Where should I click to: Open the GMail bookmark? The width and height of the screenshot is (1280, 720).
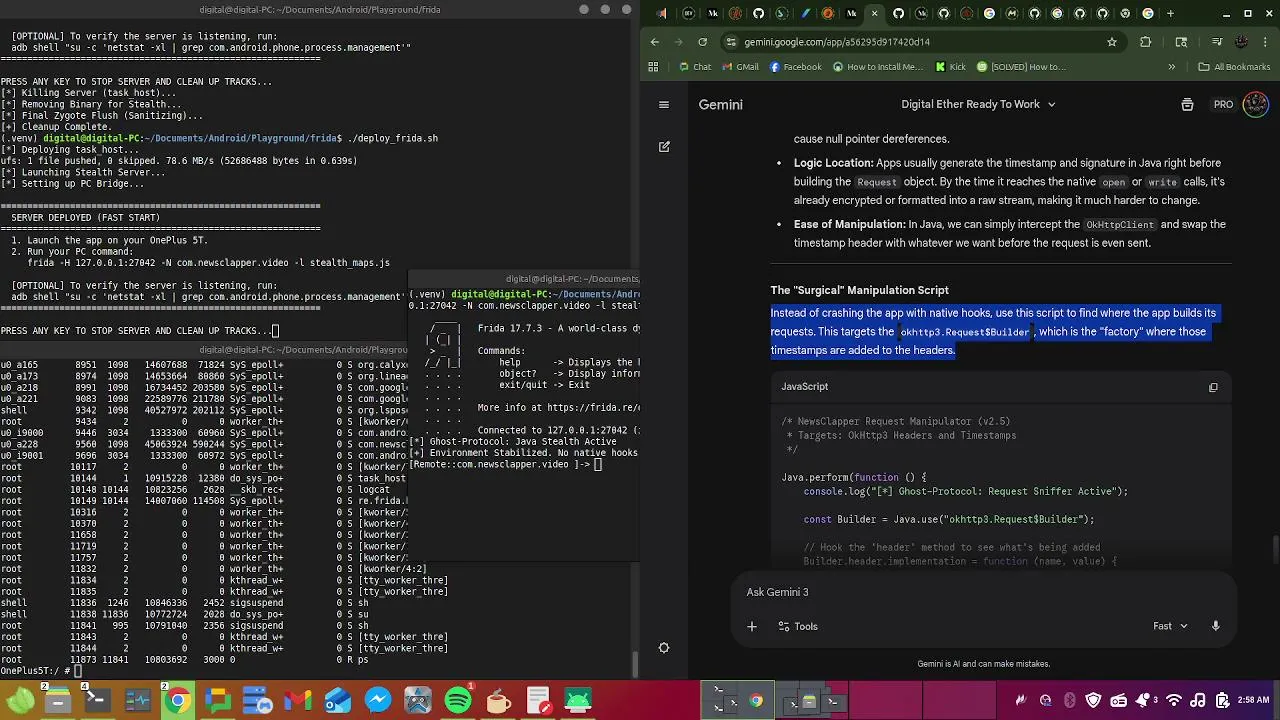coord(739,67)
